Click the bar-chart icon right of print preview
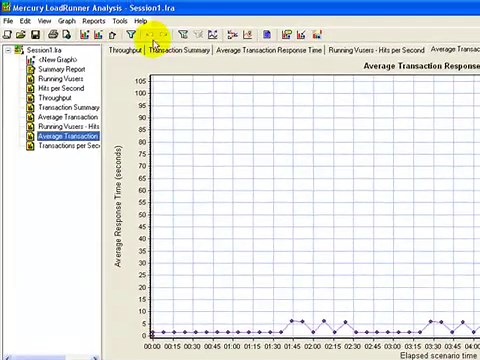 [x=84, y=34]
